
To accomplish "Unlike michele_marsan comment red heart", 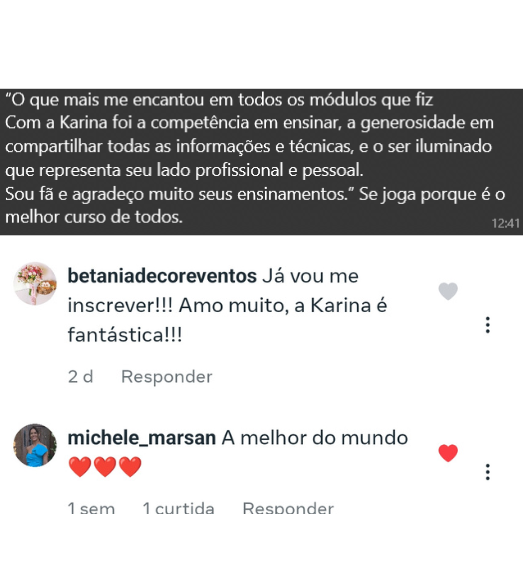I will click(x=448, y=453).
